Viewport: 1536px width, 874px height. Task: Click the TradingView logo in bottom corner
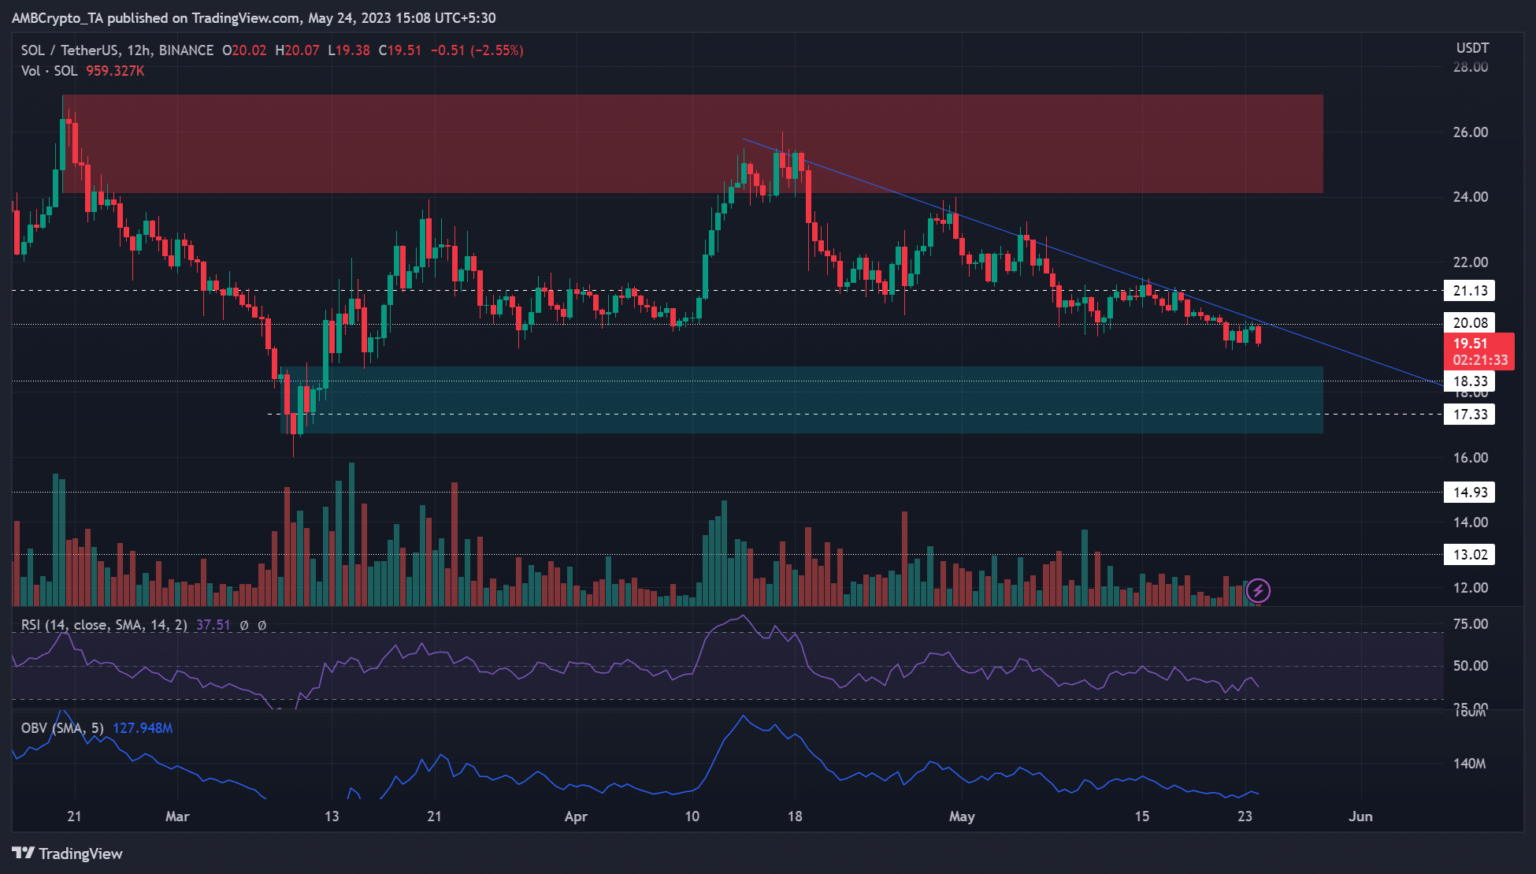click(66, 853)
